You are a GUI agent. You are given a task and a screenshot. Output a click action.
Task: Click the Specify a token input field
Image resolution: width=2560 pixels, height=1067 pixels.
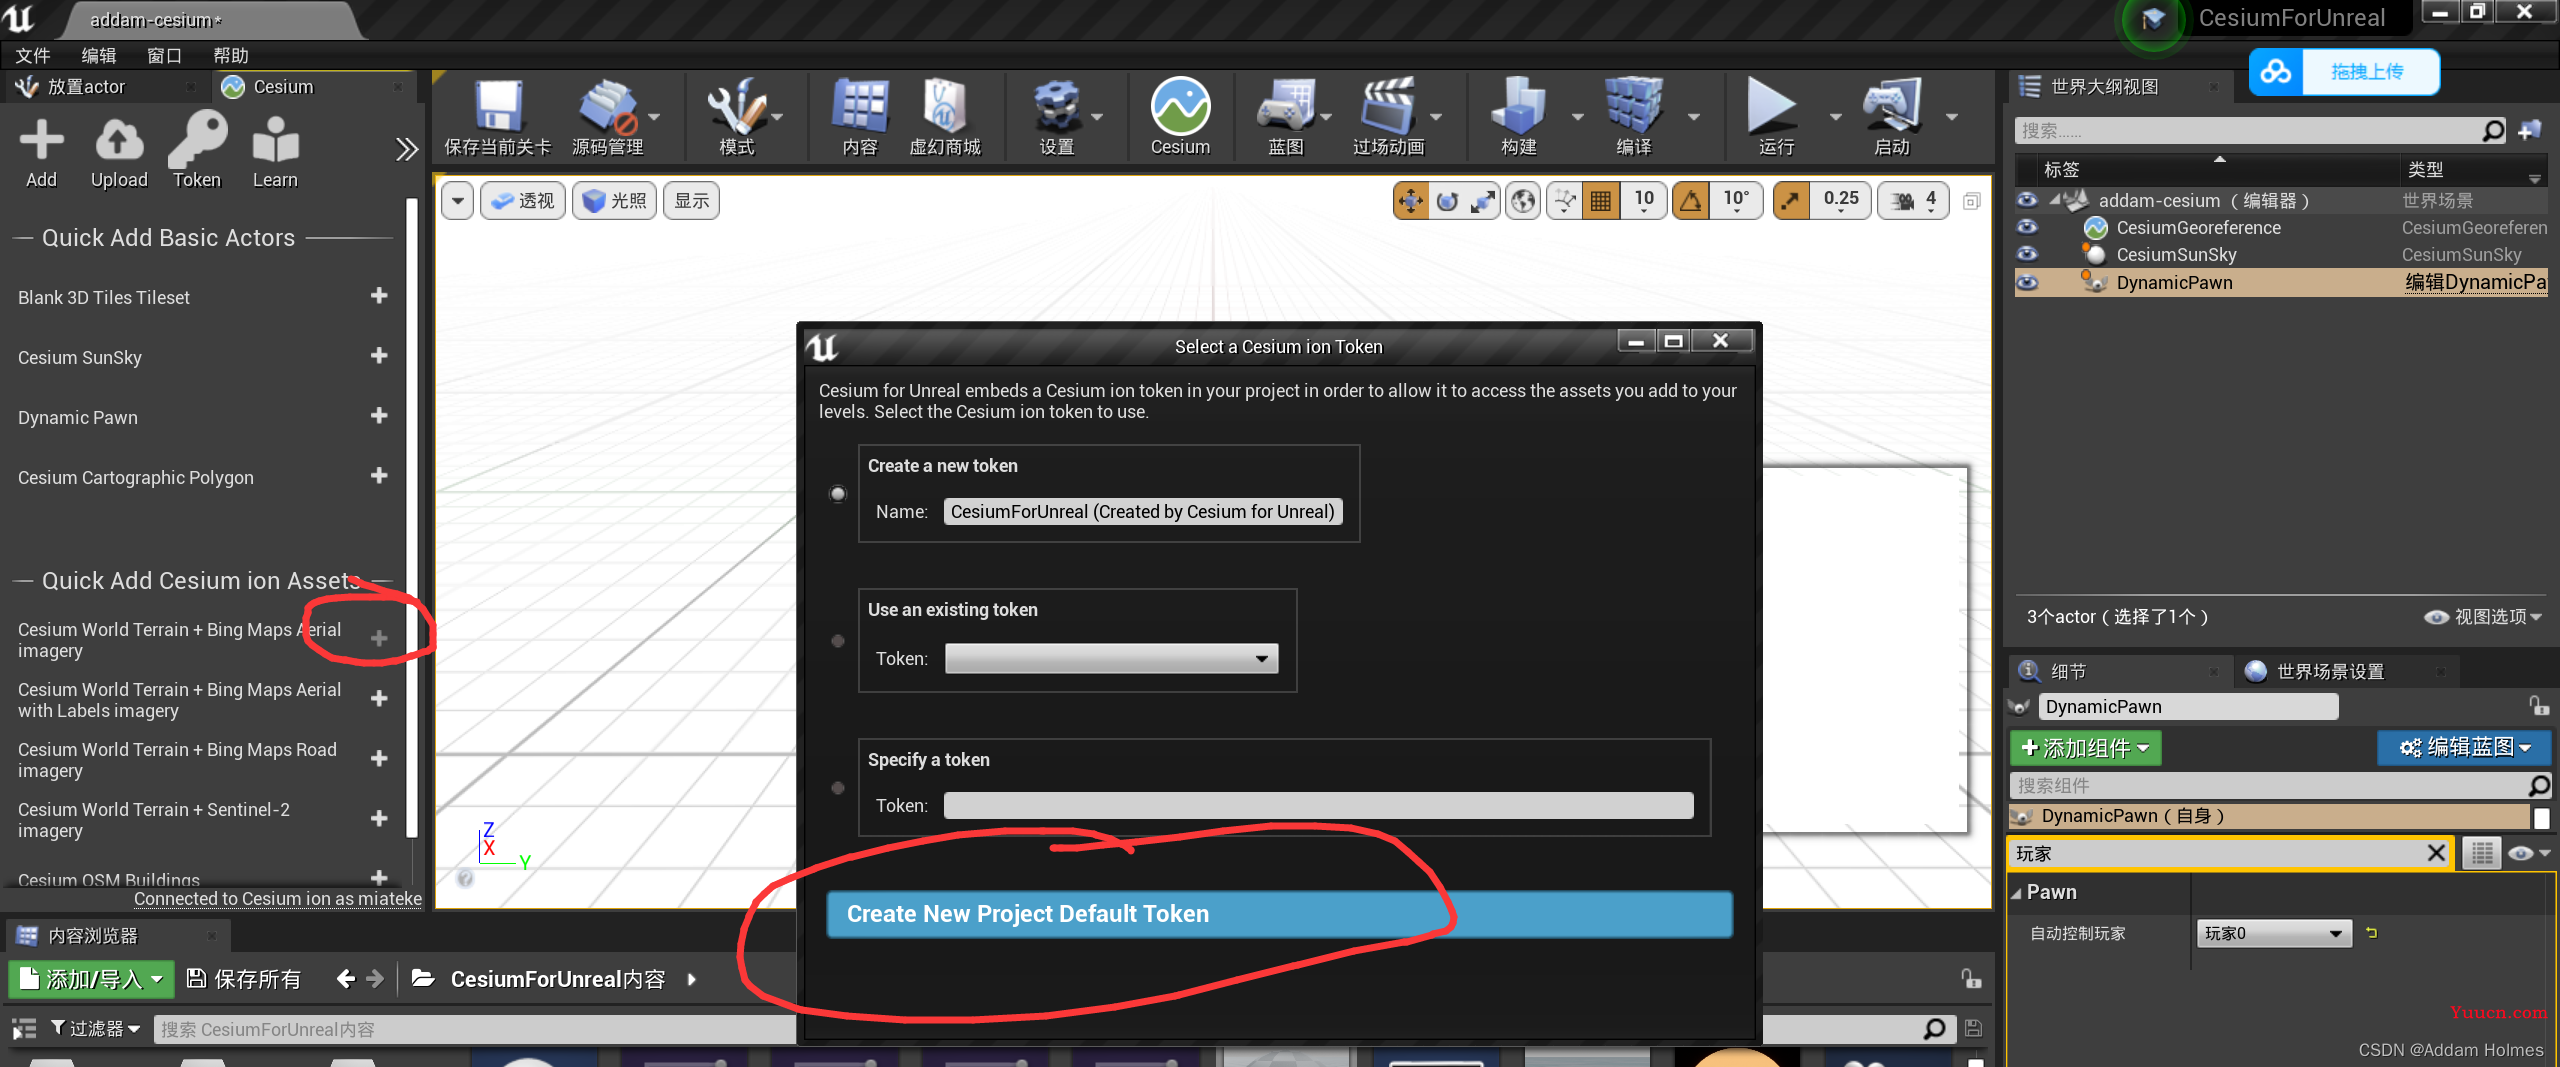1319,806
